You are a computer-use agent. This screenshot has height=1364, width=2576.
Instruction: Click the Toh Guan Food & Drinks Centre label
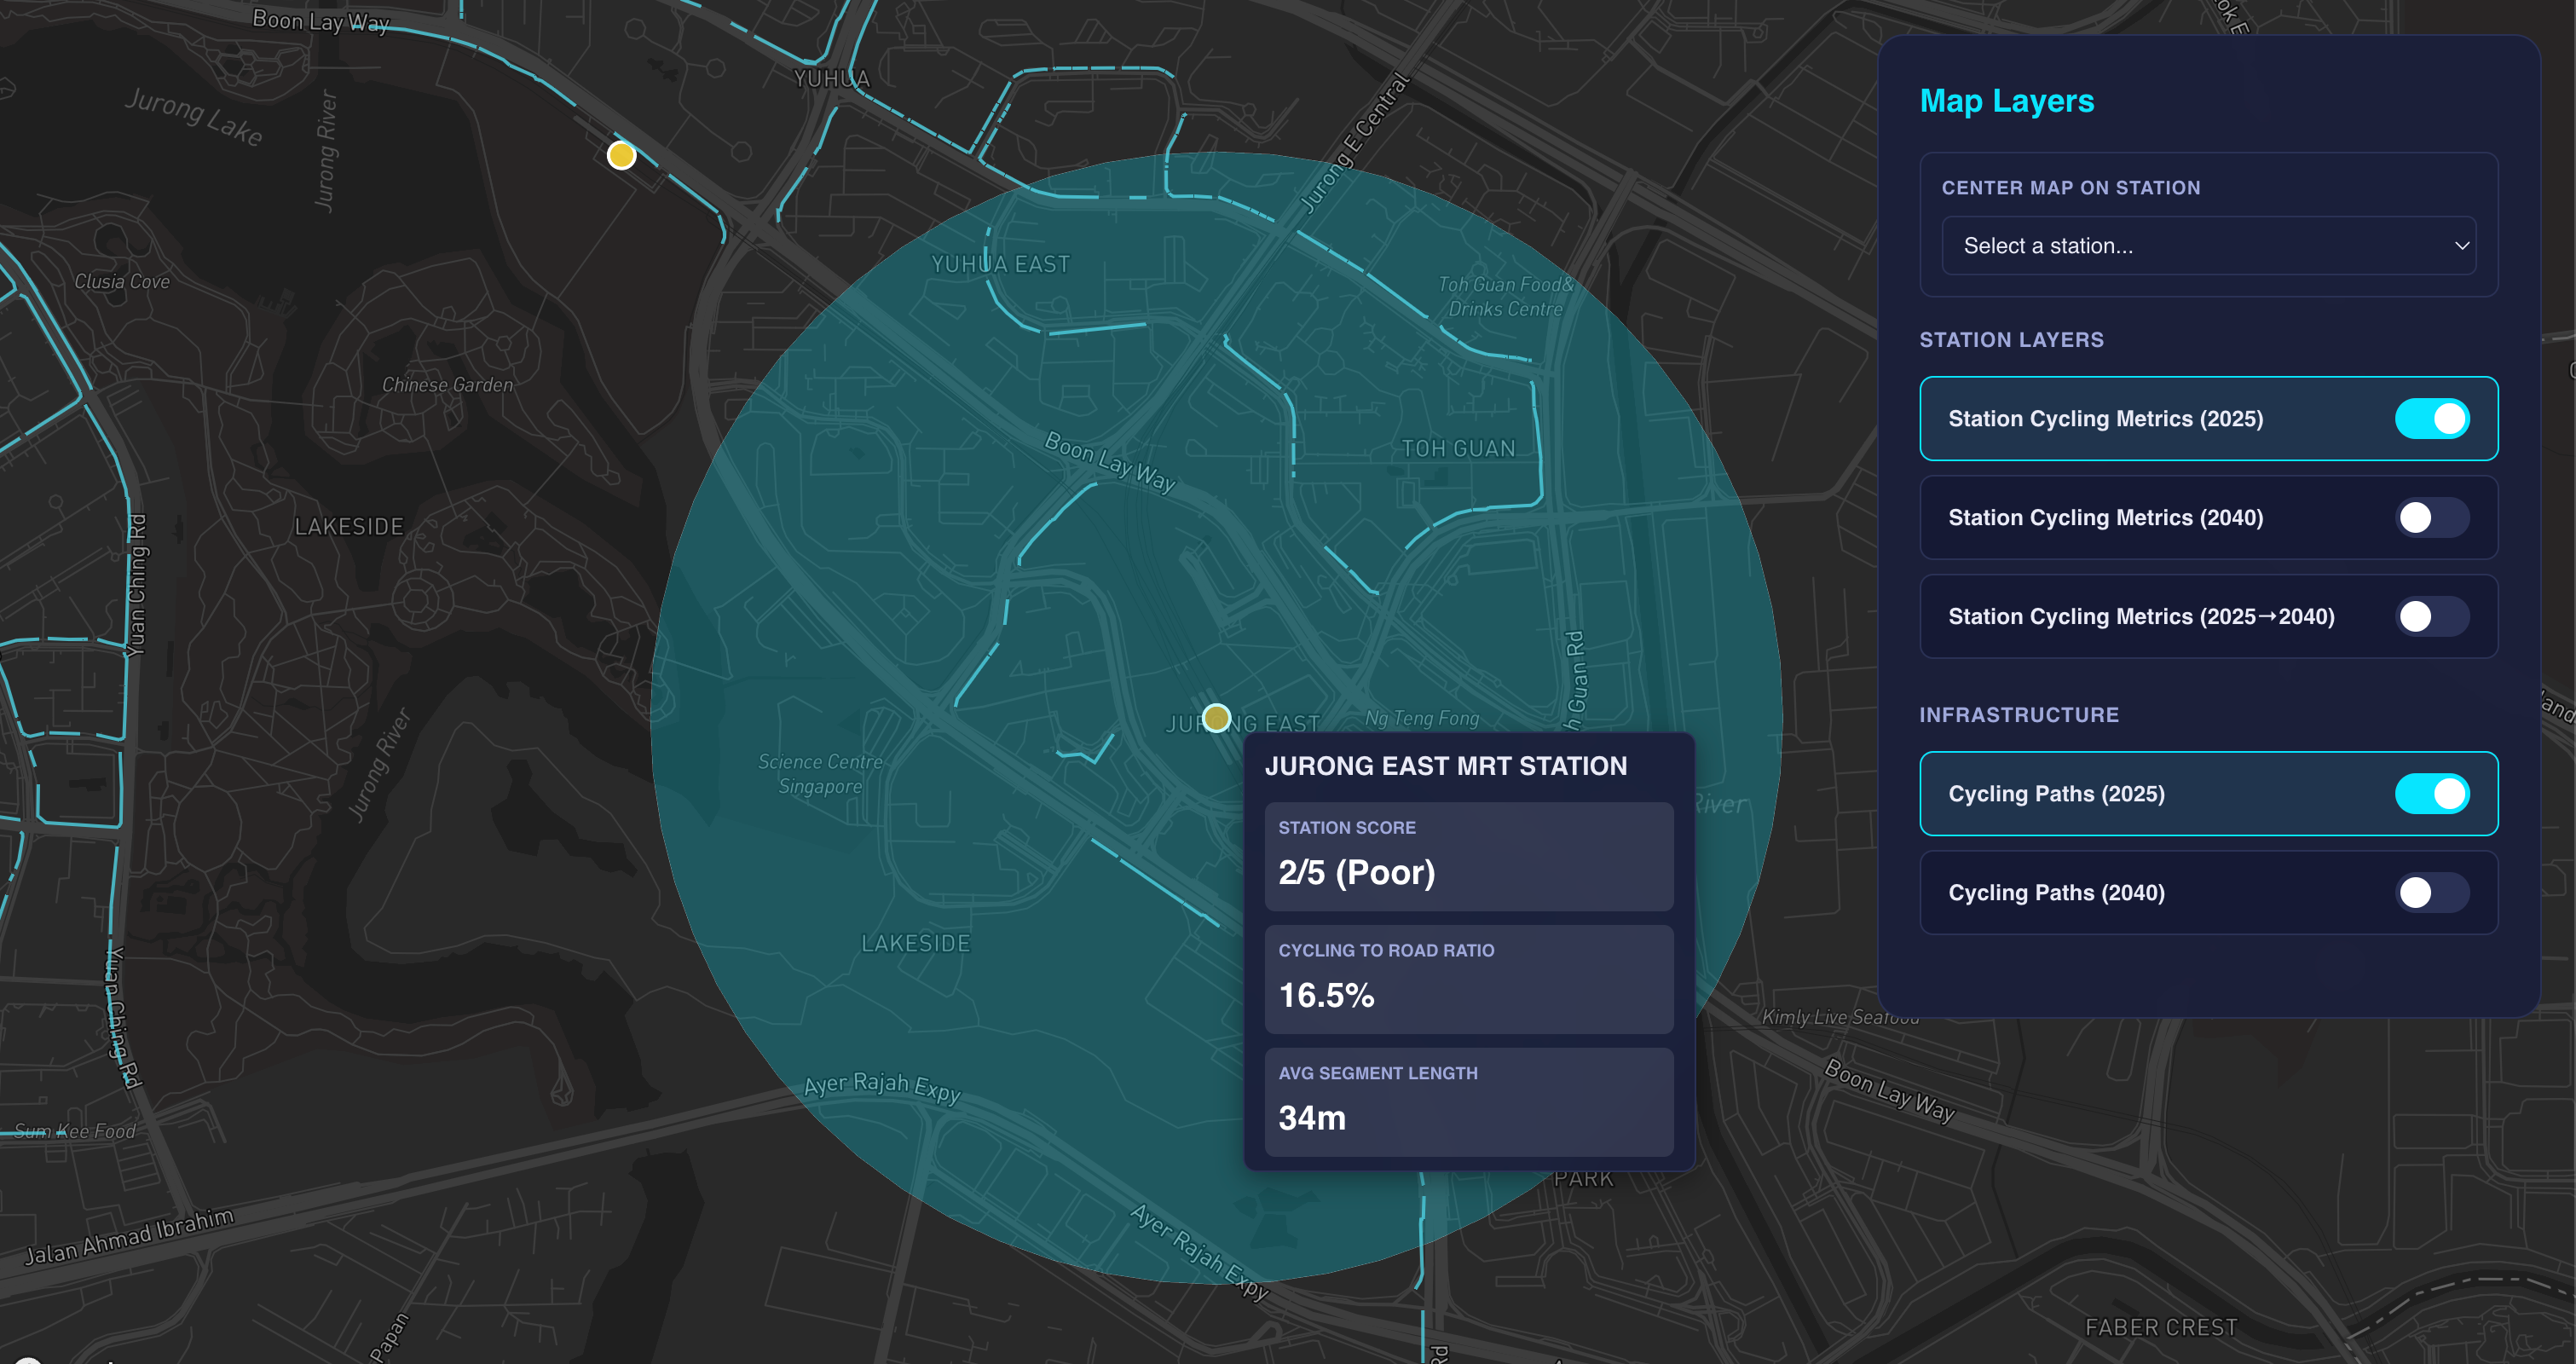1505,297
